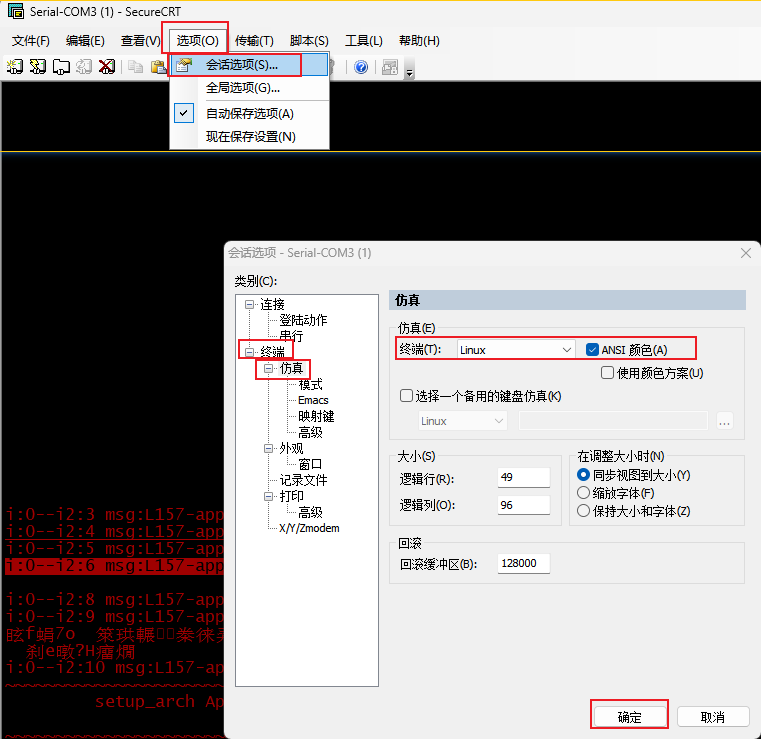Screen dimensions: 761x739
Task: Open the 传输(T) menu
Action: click(x=254, y=41)
